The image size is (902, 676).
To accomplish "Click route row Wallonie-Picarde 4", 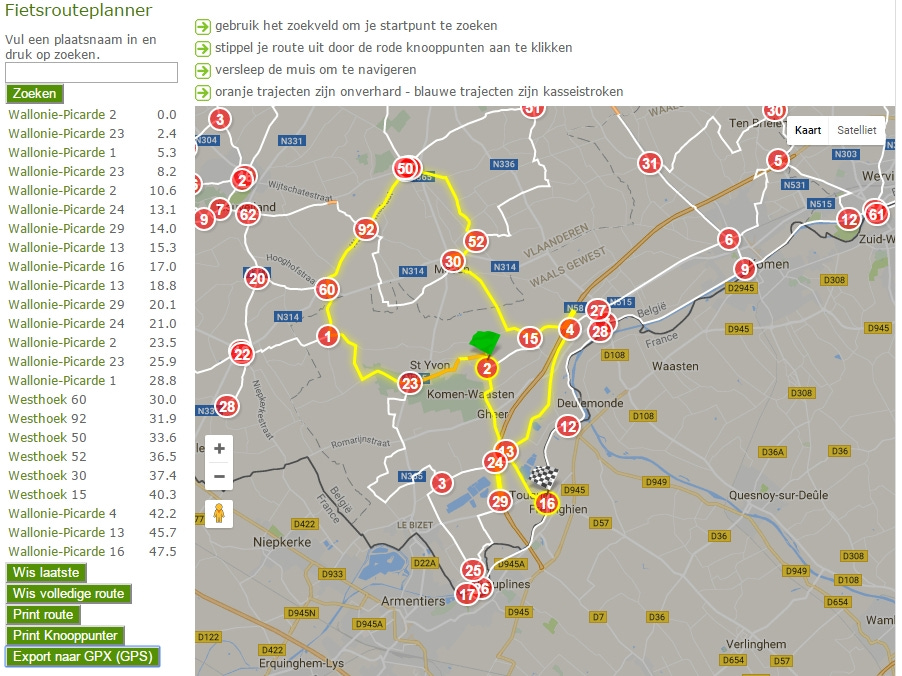I will coord(92,513).
